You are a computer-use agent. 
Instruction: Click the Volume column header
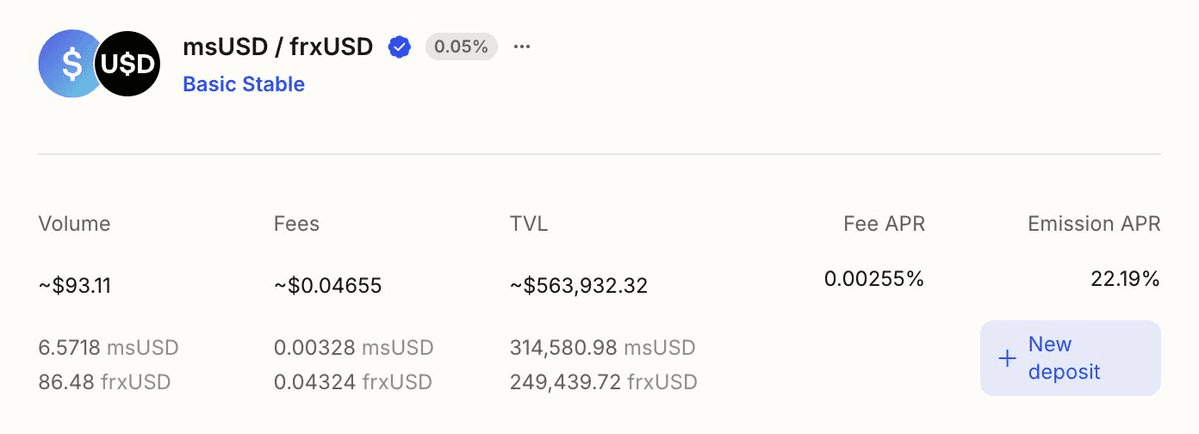tap(74, 224)
